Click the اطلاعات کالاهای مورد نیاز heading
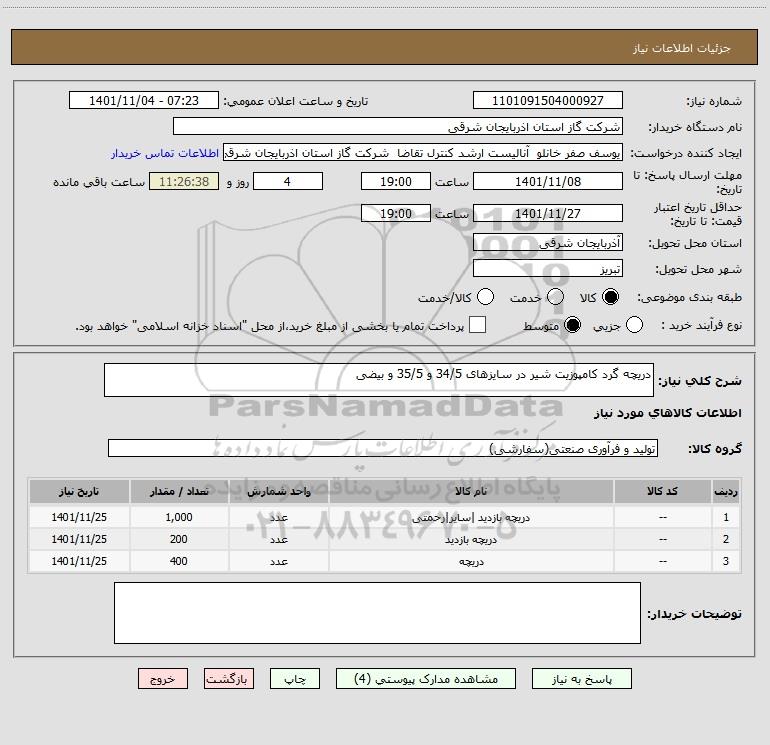770x745 pixels. (667, 413)
